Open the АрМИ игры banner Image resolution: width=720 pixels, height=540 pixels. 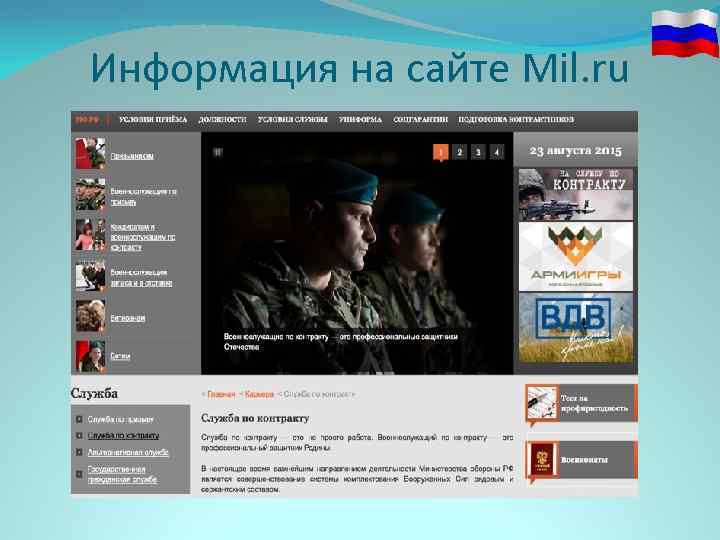(576, 256)
